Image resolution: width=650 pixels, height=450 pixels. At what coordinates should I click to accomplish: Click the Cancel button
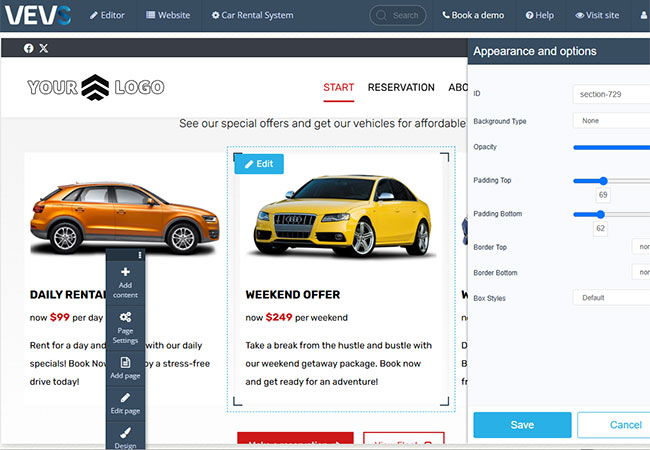pos(614,425)
